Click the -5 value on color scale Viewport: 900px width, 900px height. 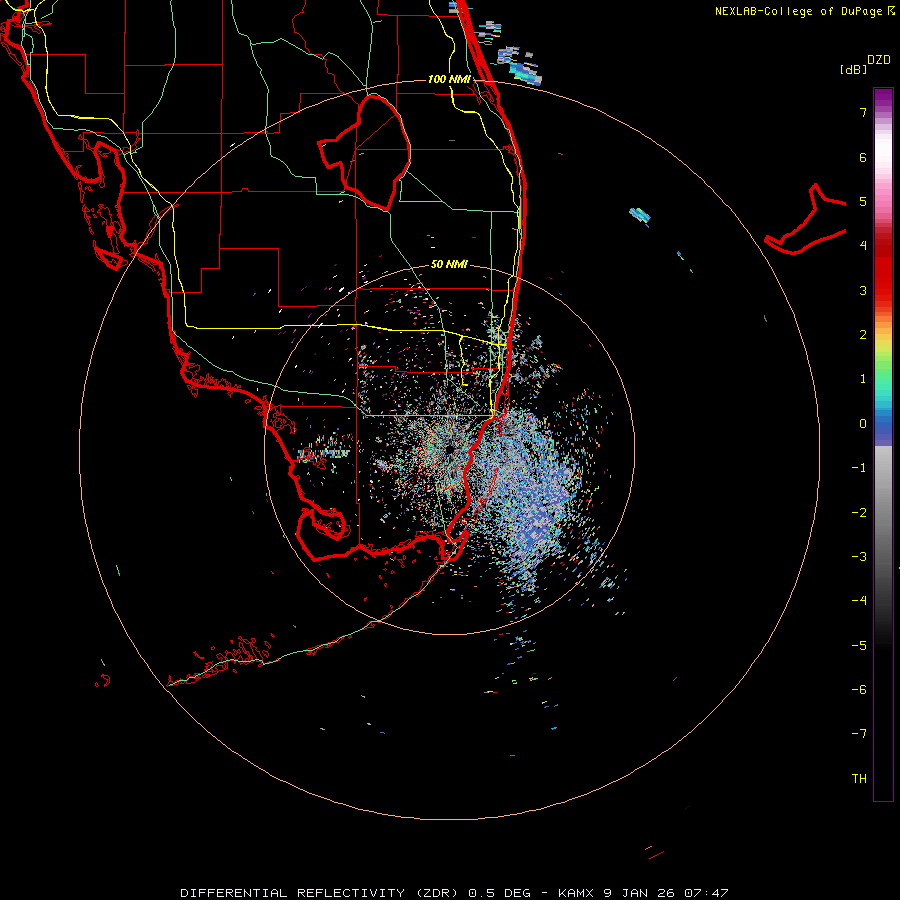point(859,646)
